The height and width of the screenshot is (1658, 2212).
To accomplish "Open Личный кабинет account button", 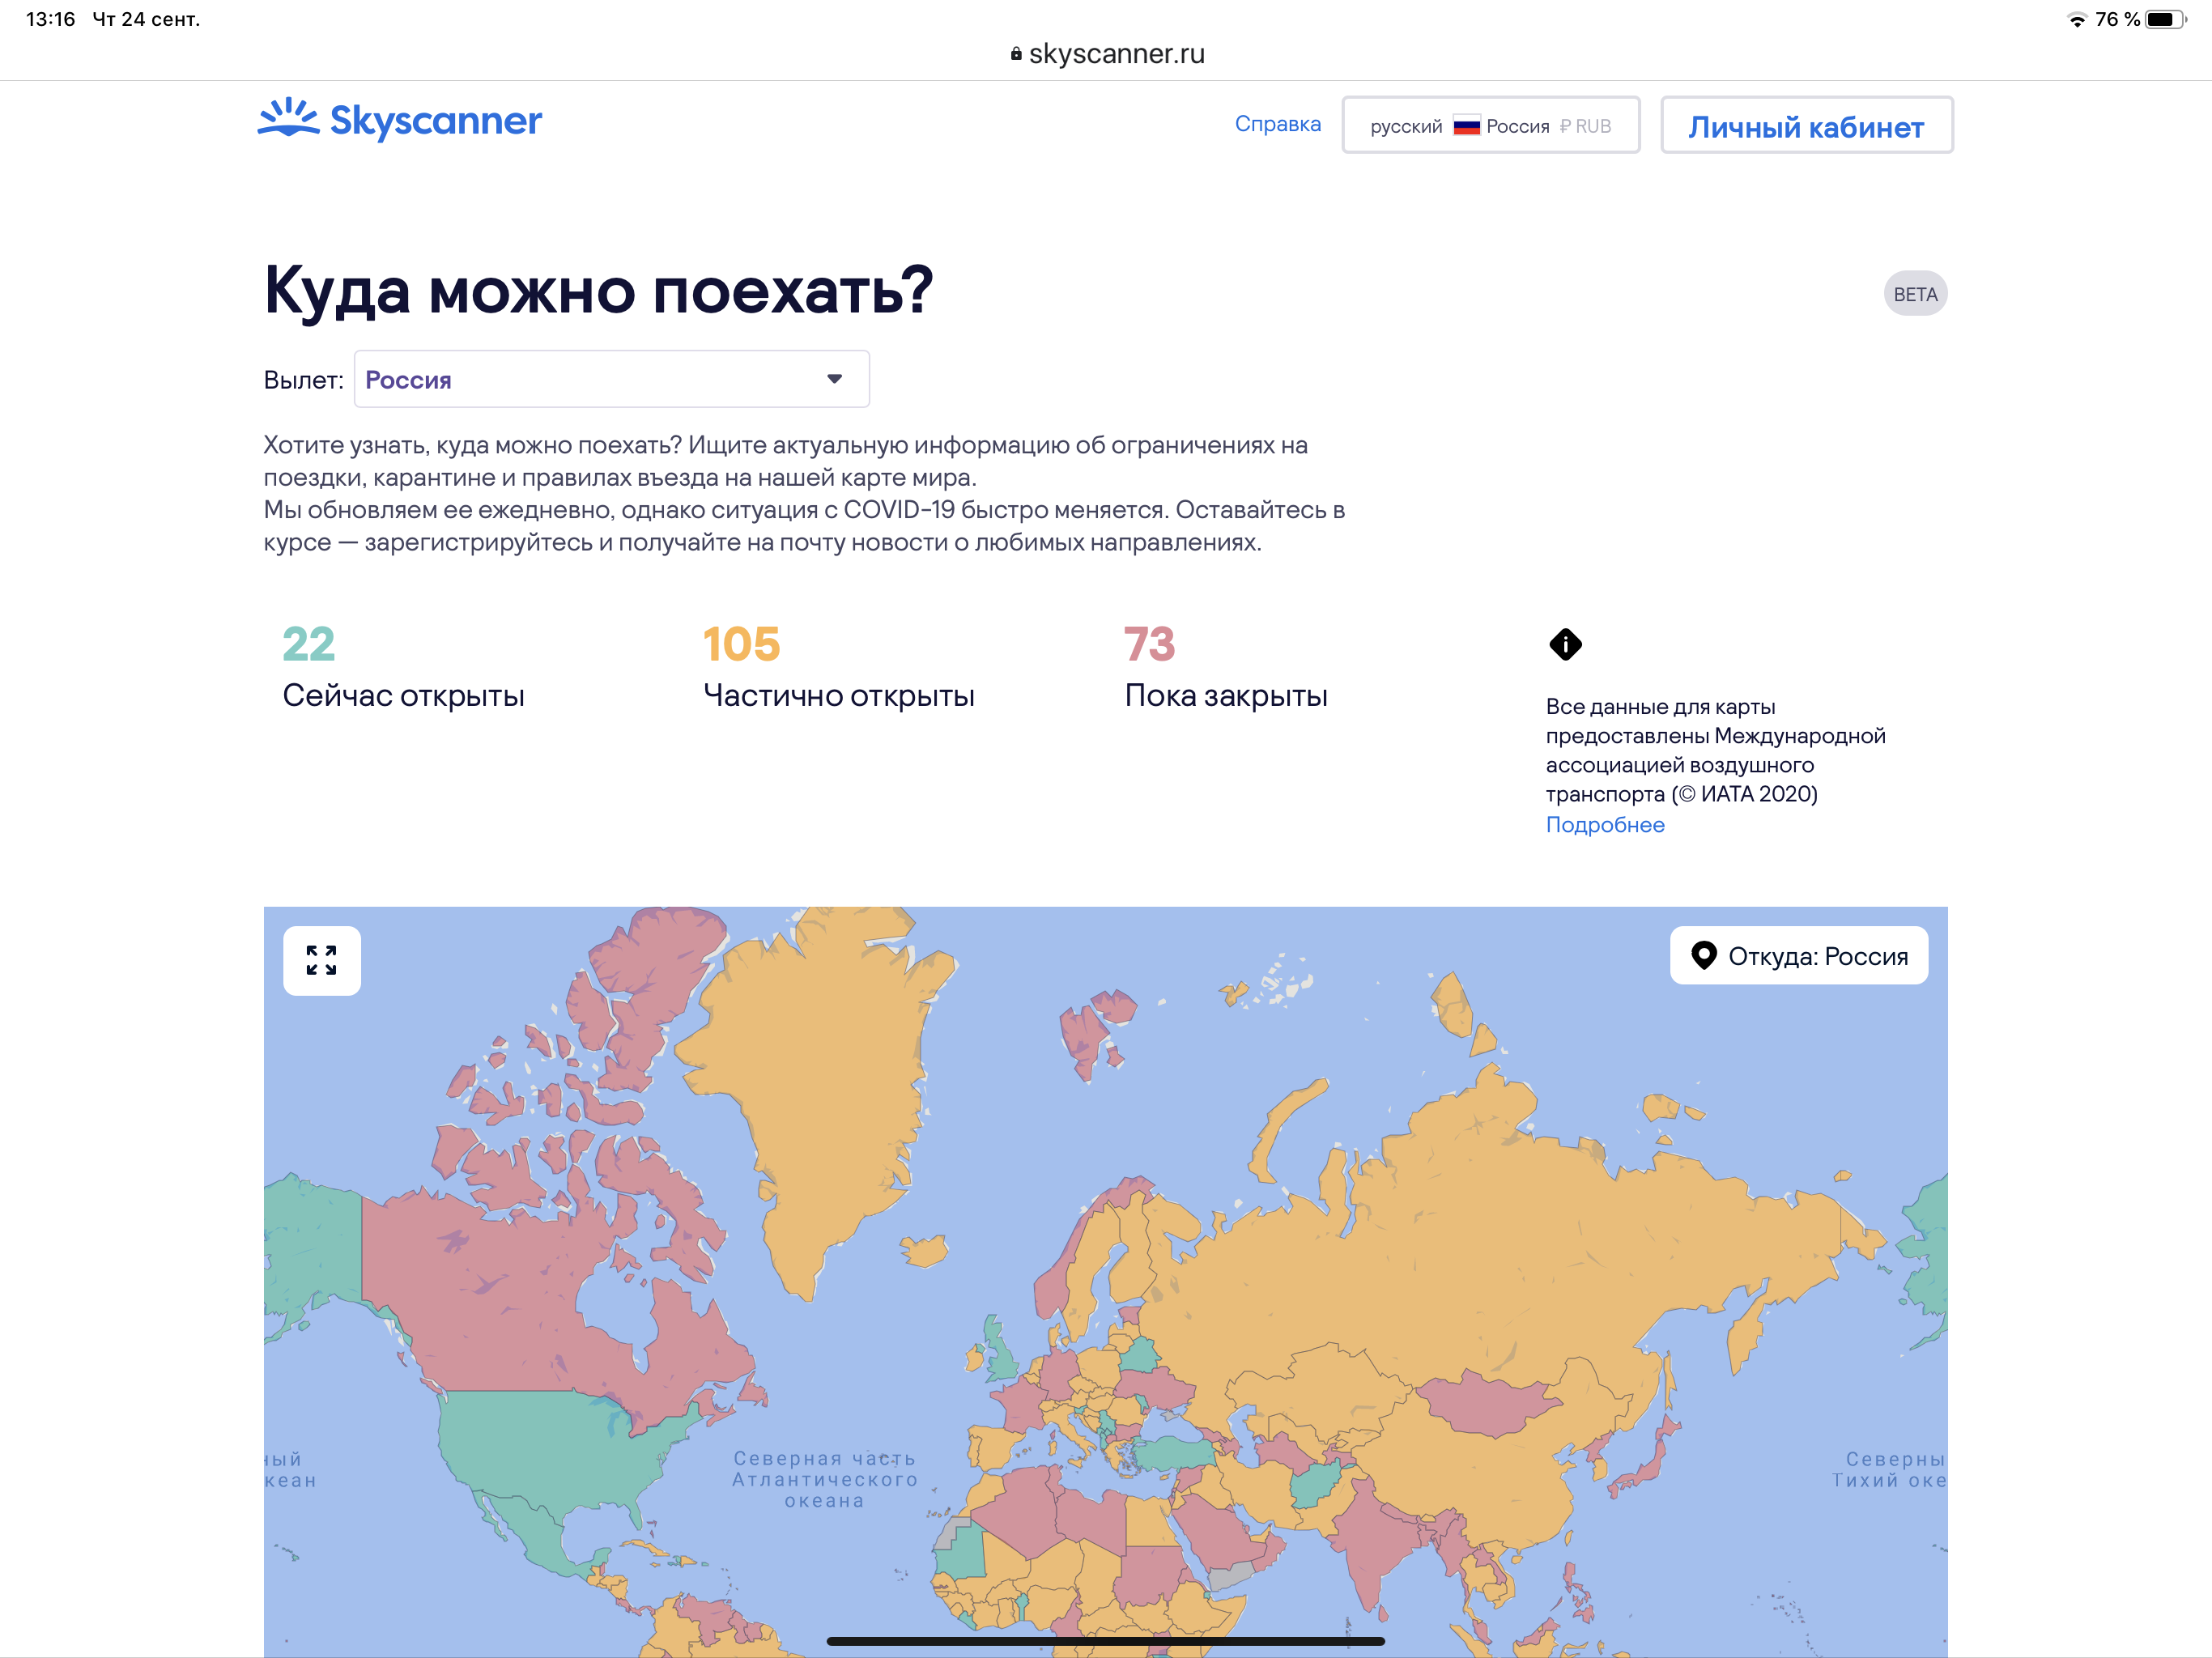I will [x=1806, y=126].
